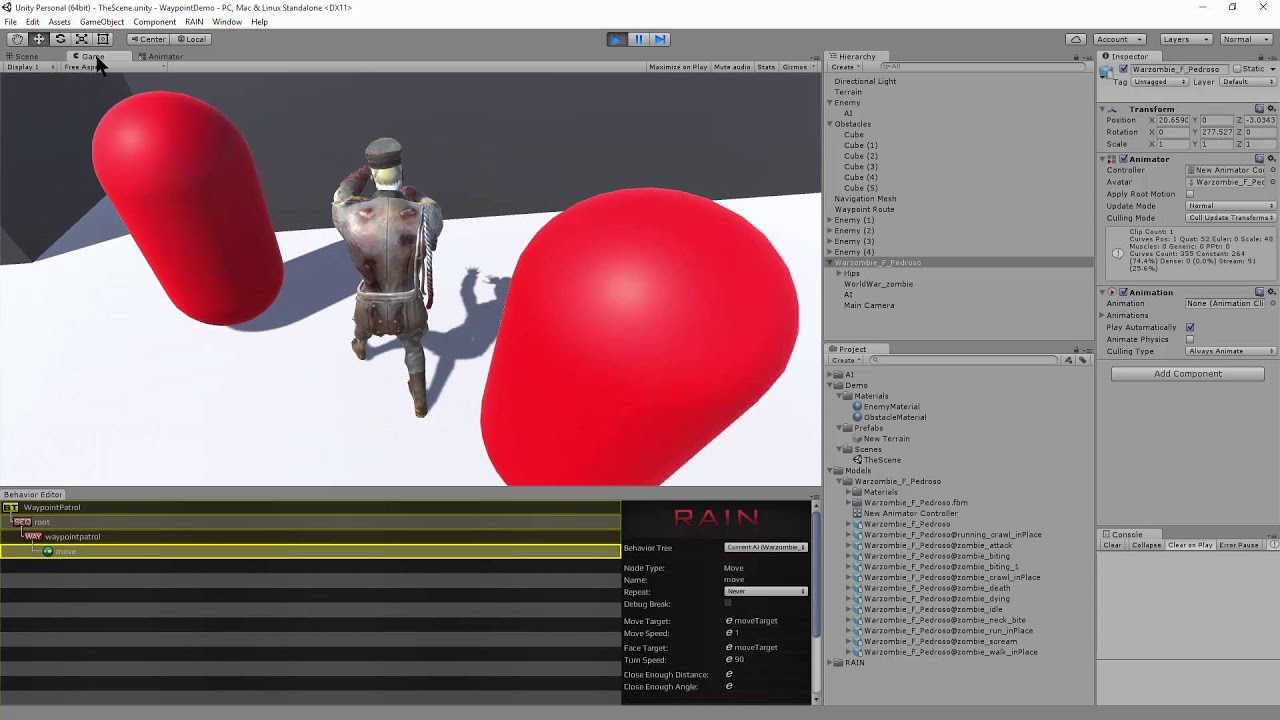Select the Scale tool

[x=81, y=39]
